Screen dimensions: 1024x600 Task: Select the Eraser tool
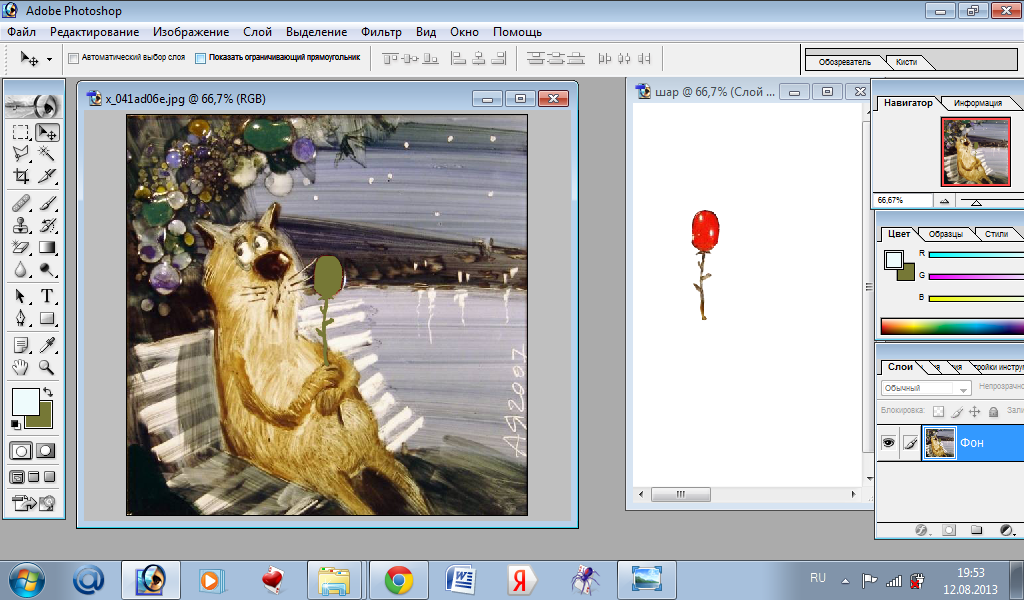pyautogui.click(x=21, y=247)
